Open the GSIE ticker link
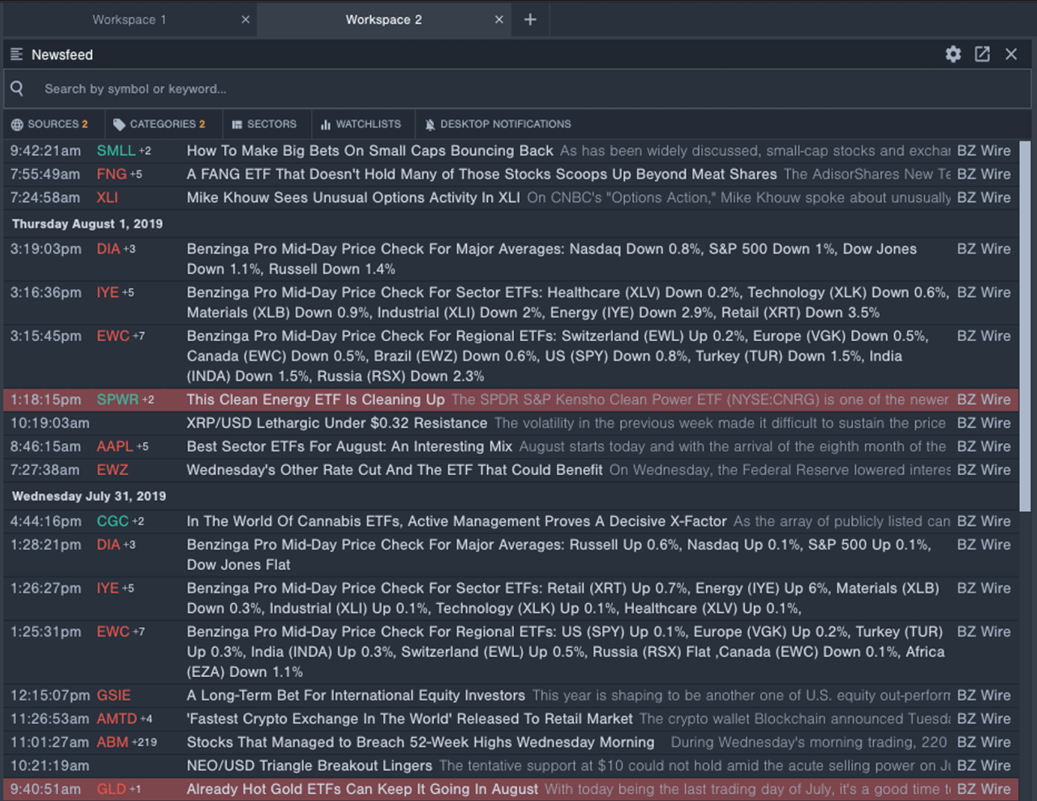 coord(114,695)
